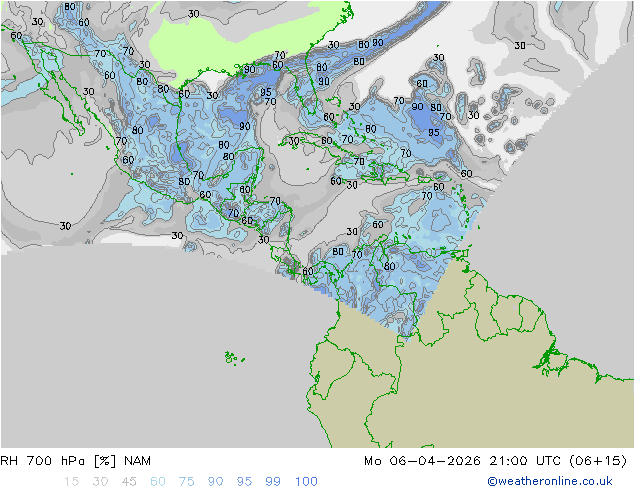Screen dimensions: 634x490
Task: Click the legend value 100
Action: tap(306, 482)
